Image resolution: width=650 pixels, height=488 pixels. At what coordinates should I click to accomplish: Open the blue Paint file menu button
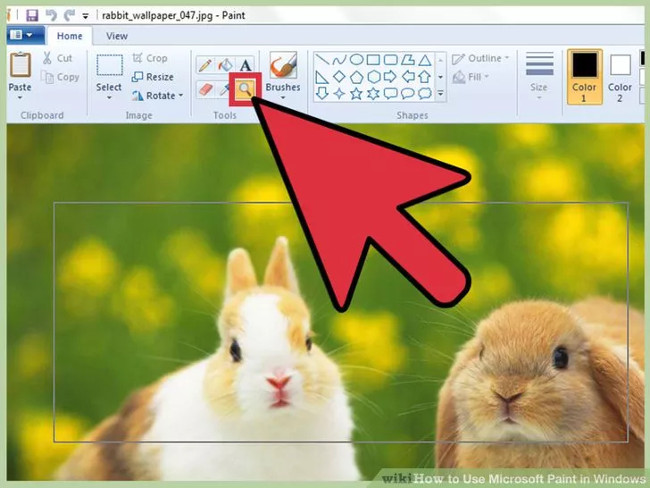25,35
